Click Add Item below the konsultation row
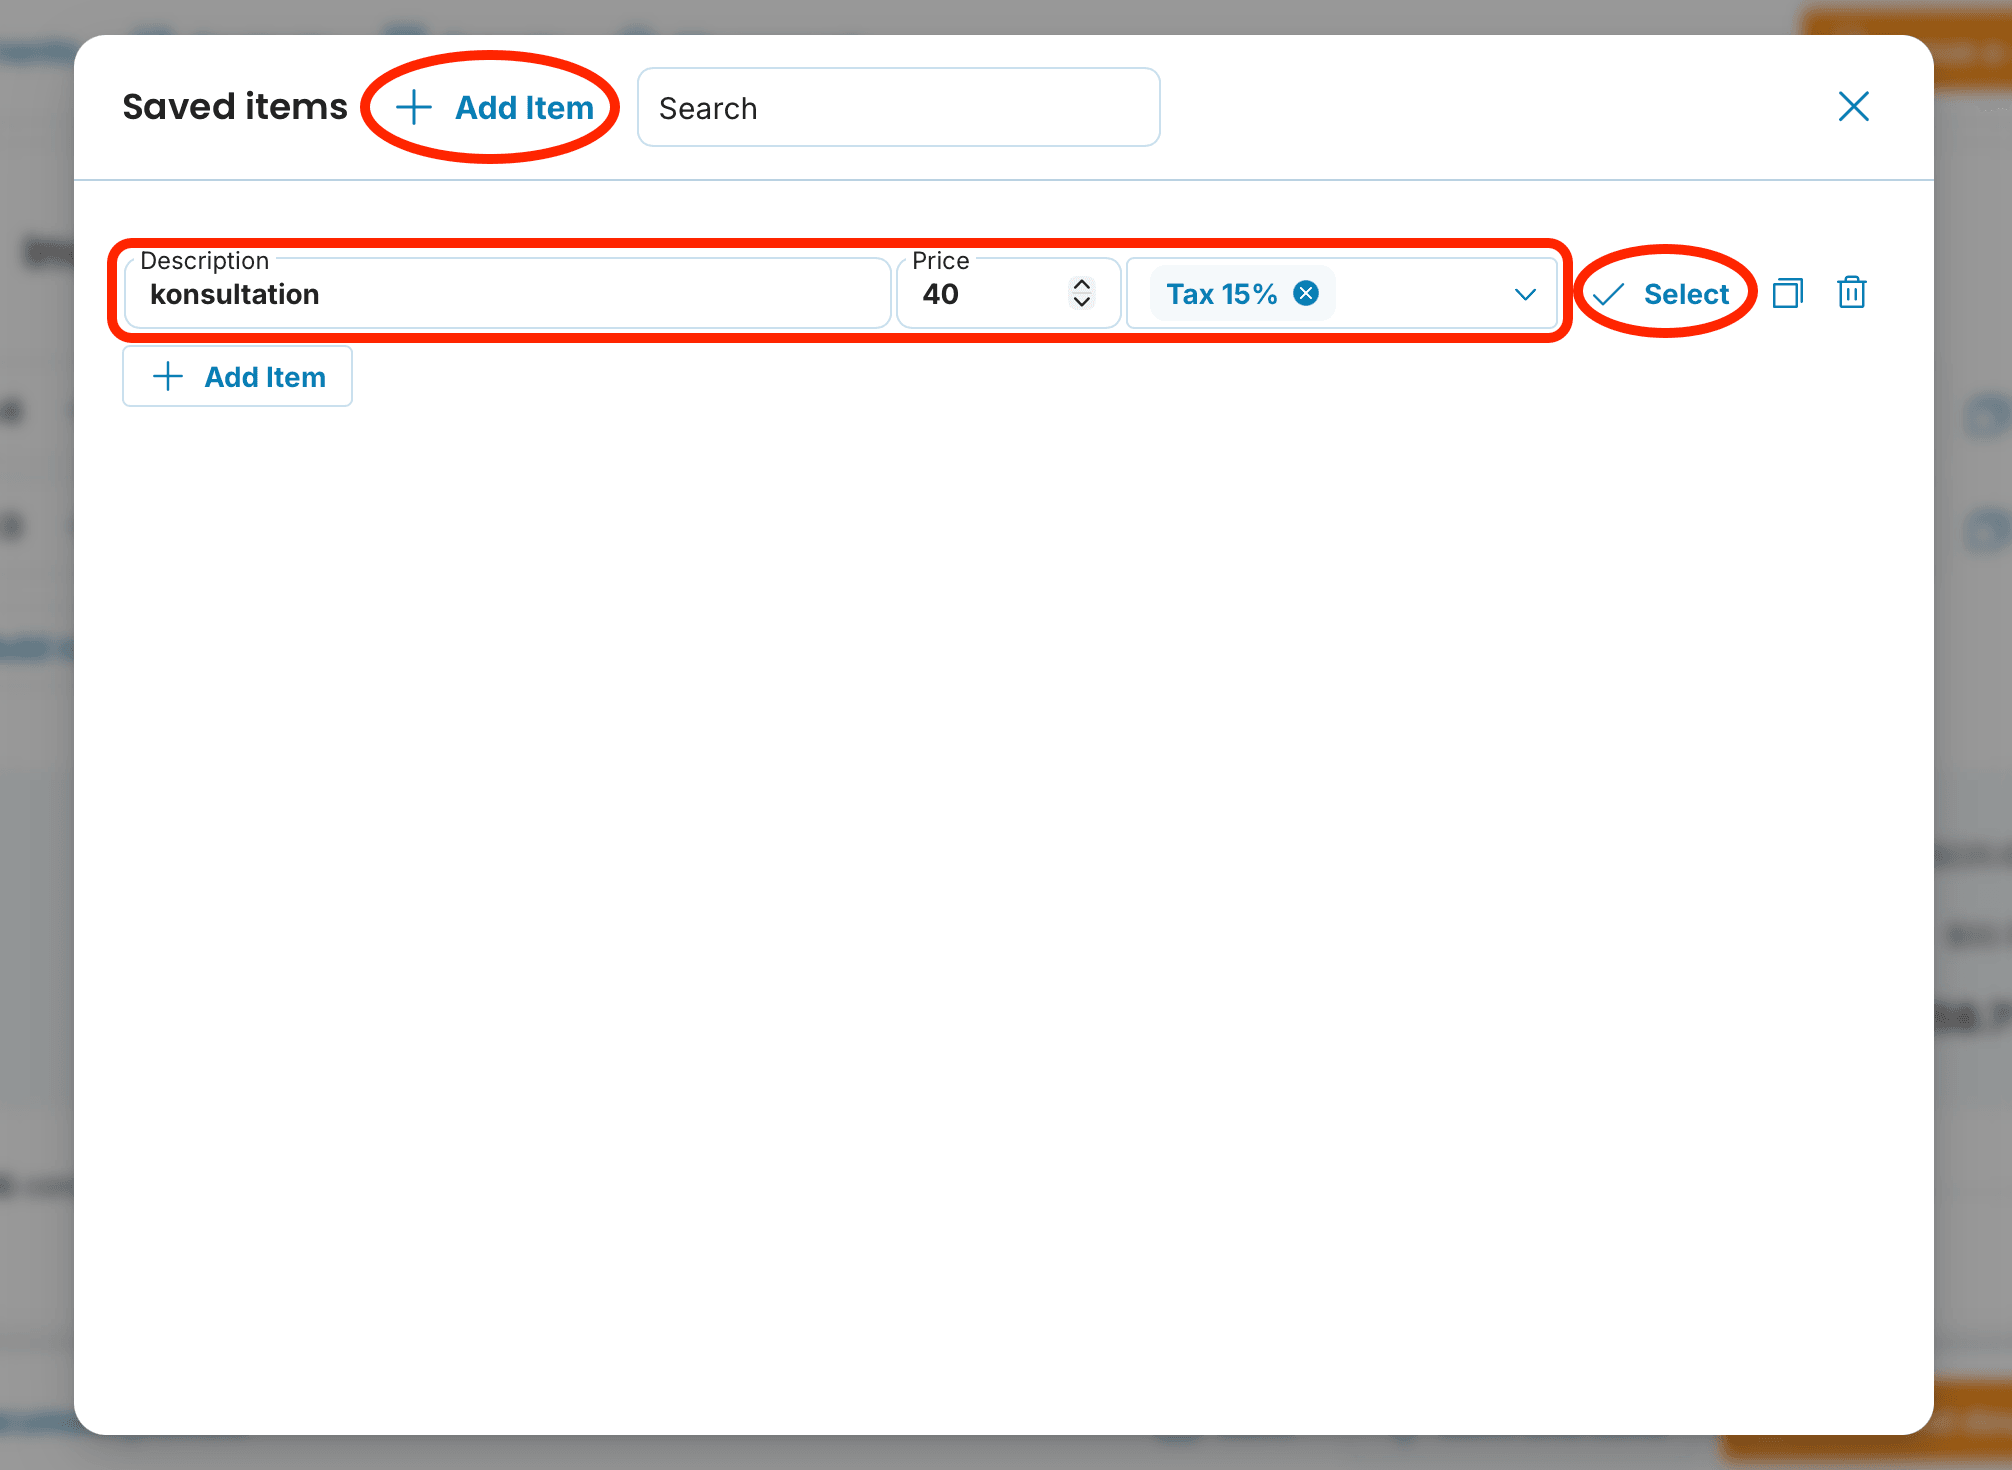2012x1470 pixels. pyautogui.click(x=237, y=376)
